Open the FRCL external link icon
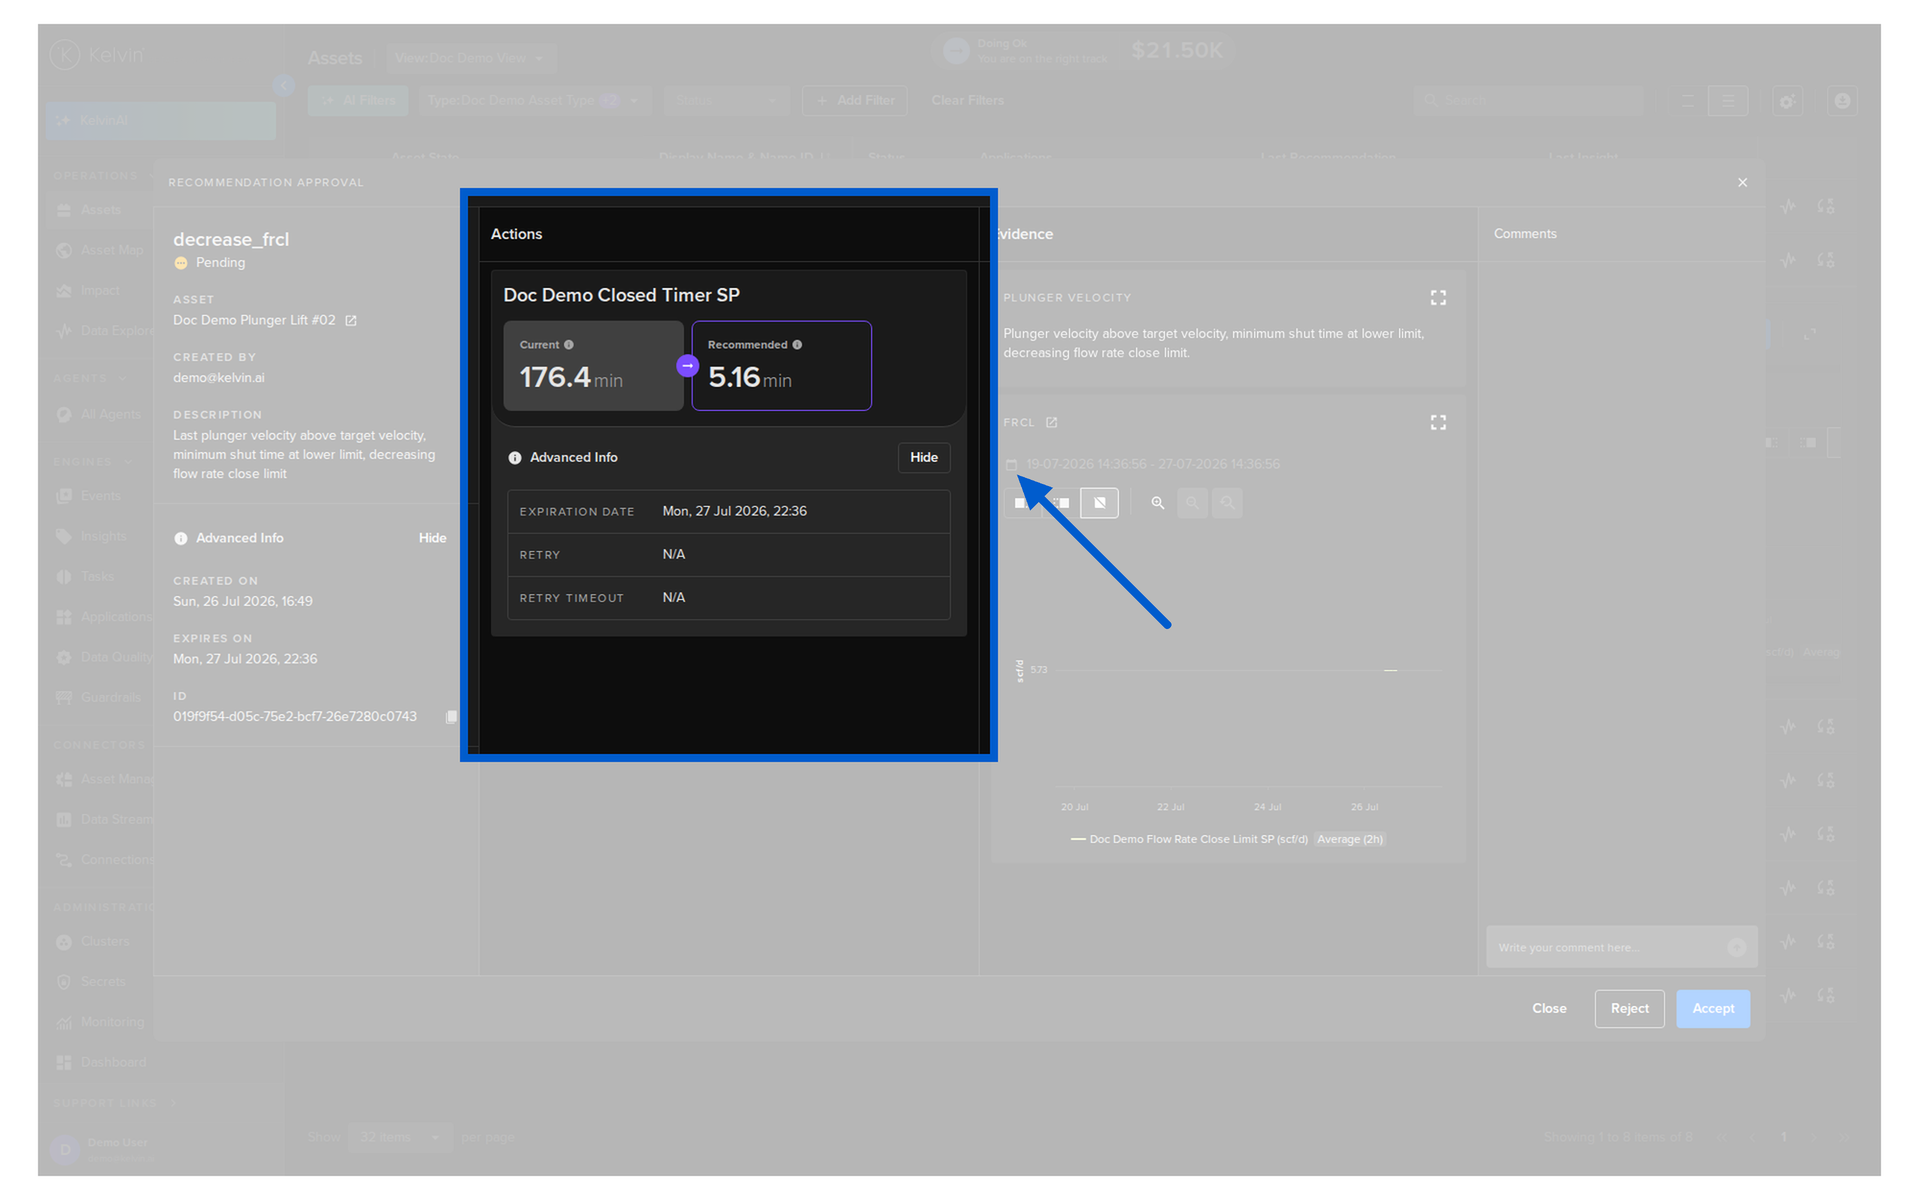The height and width of the screenshot is (1200, 1920). pos(1051,423)
